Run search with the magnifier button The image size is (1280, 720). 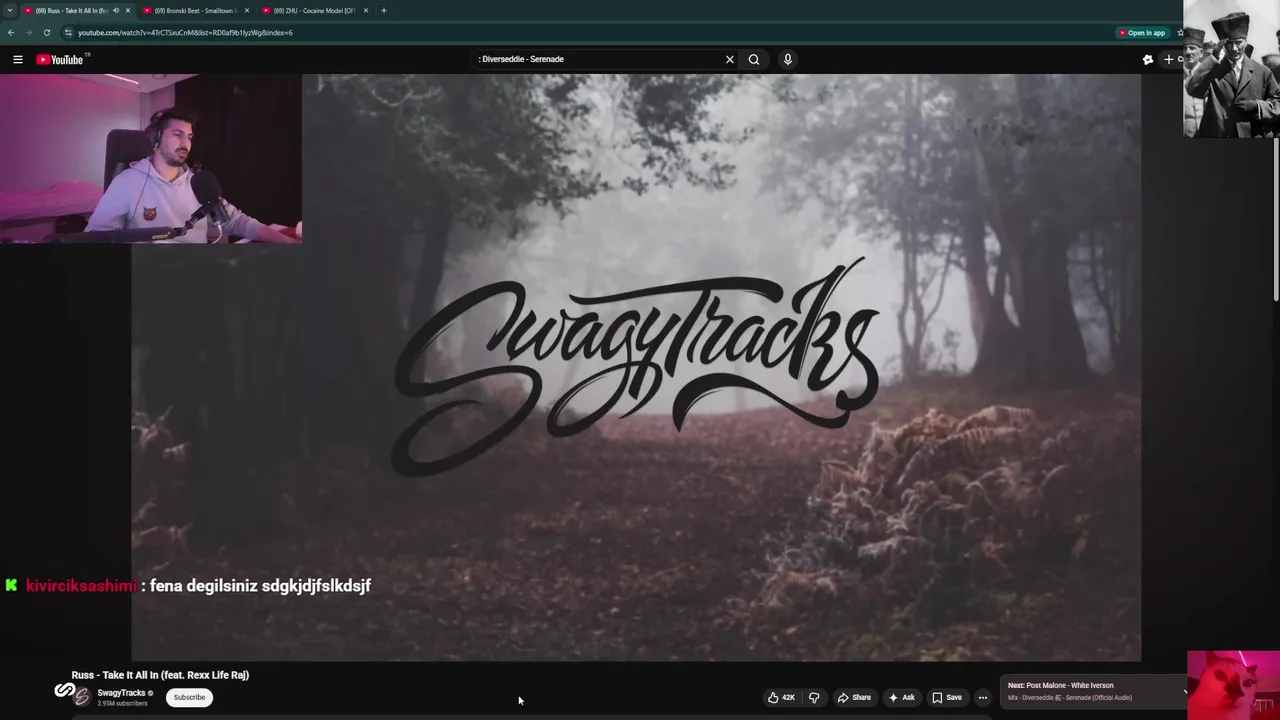[x=754, y=59]
